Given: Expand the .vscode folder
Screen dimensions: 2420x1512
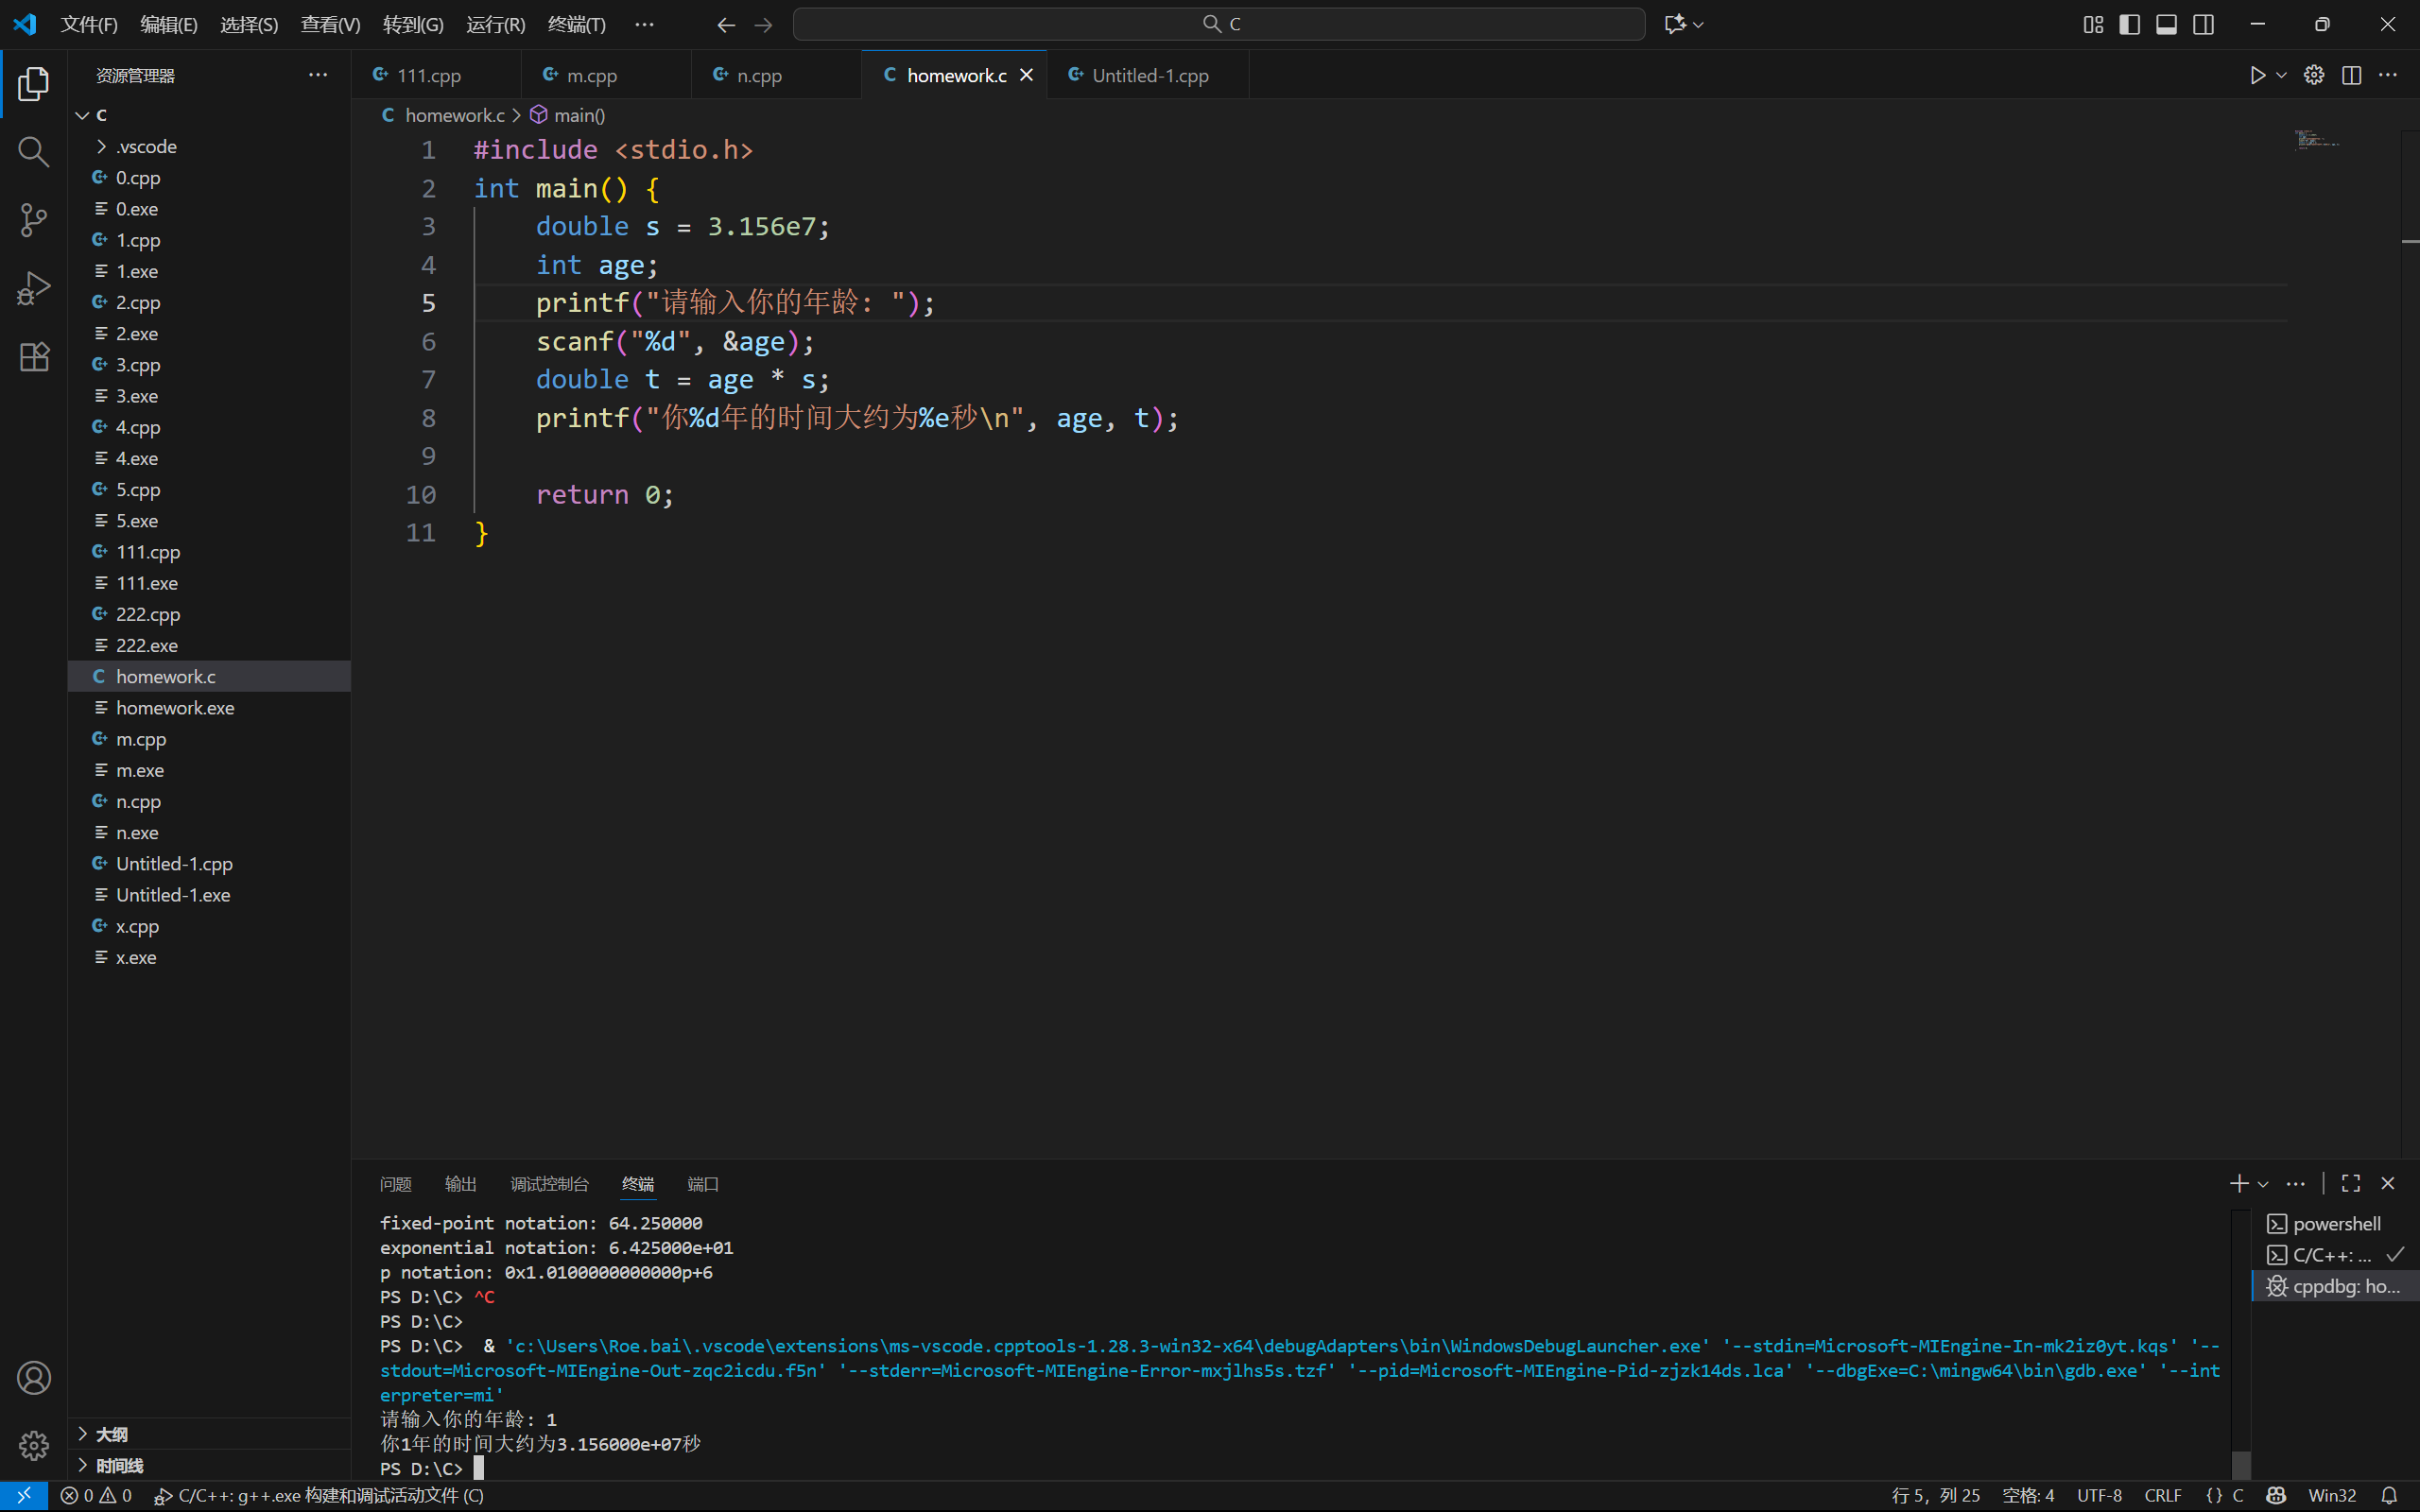Looking at the screenshot, I should (x=146, y=146).
